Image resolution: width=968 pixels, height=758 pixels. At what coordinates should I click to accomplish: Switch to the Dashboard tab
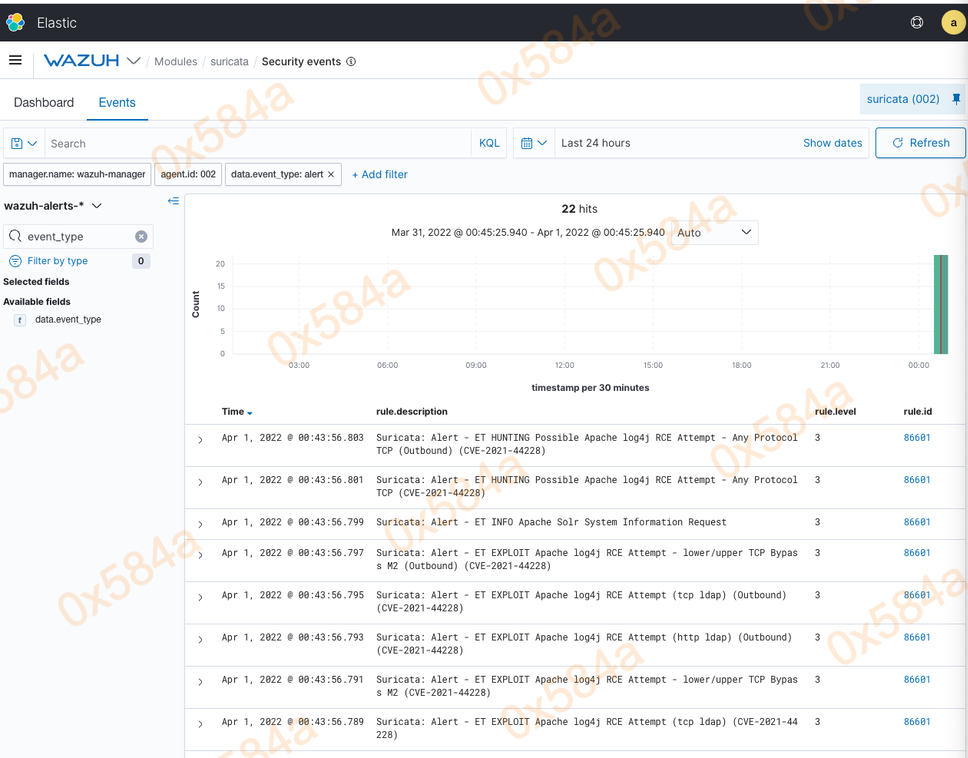click(44, 102)
